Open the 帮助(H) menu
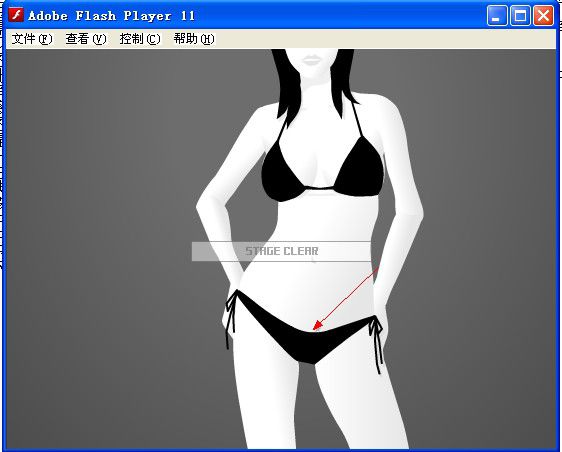This screenshot has height=452, width=562. point(194,39)
